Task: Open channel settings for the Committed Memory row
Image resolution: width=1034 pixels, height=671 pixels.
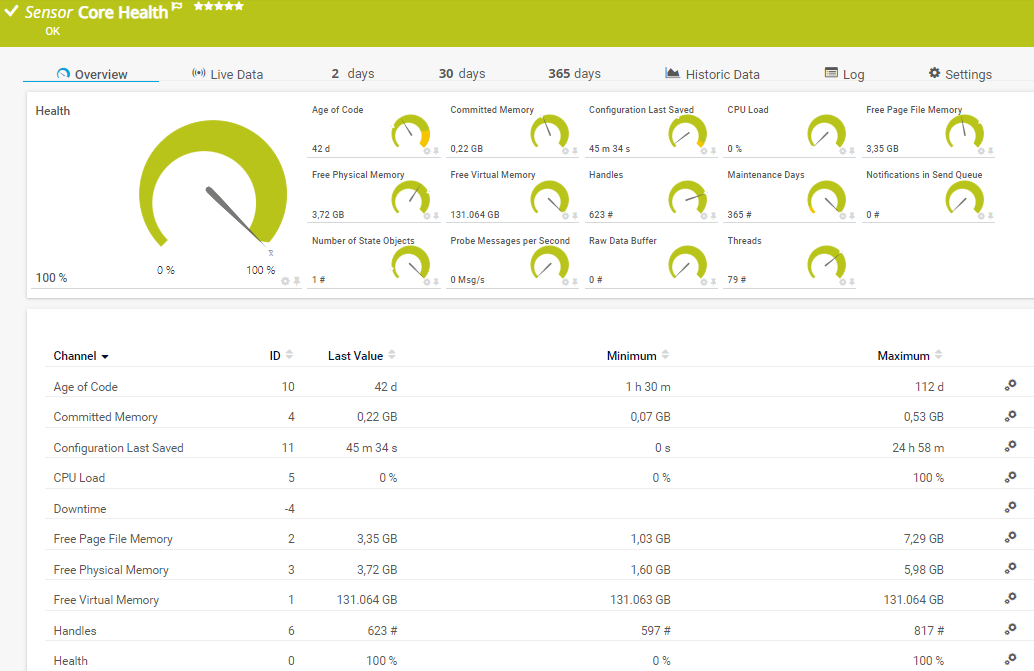Action: tap(1010, 416)
